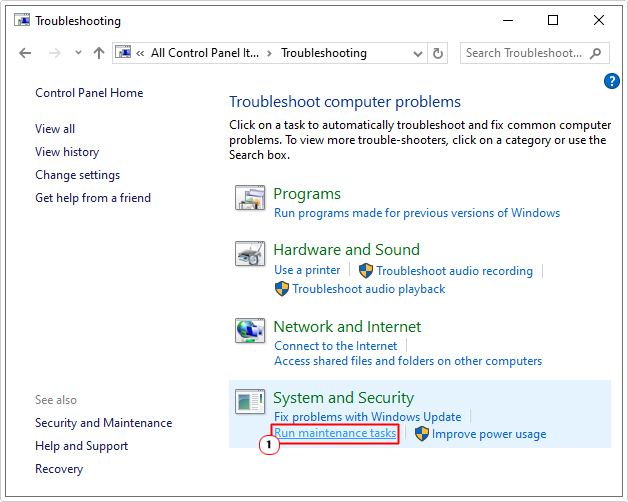Expand the address bar history dropdown
628x502 pixels.
pyautogui.click(x=418, y=53)
